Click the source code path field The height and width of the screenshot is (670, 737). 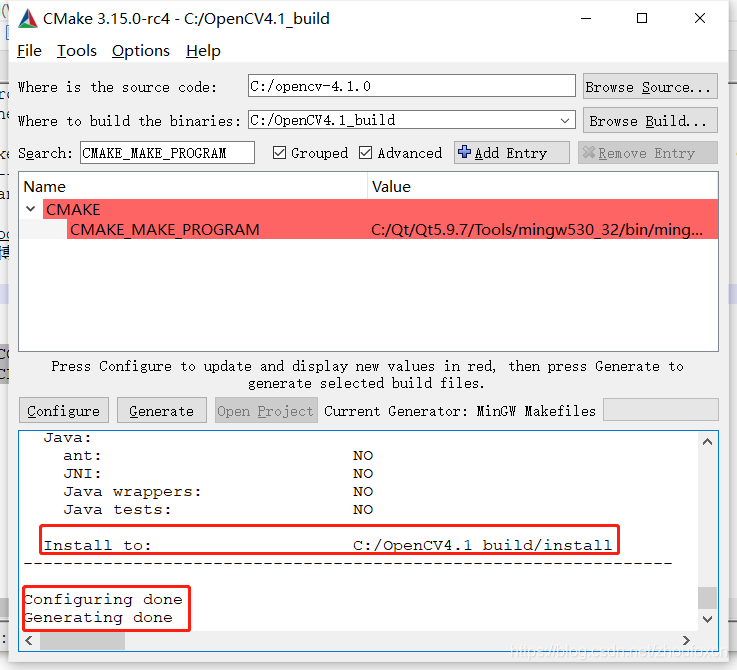pyautogui.click(x=412, y=86)
